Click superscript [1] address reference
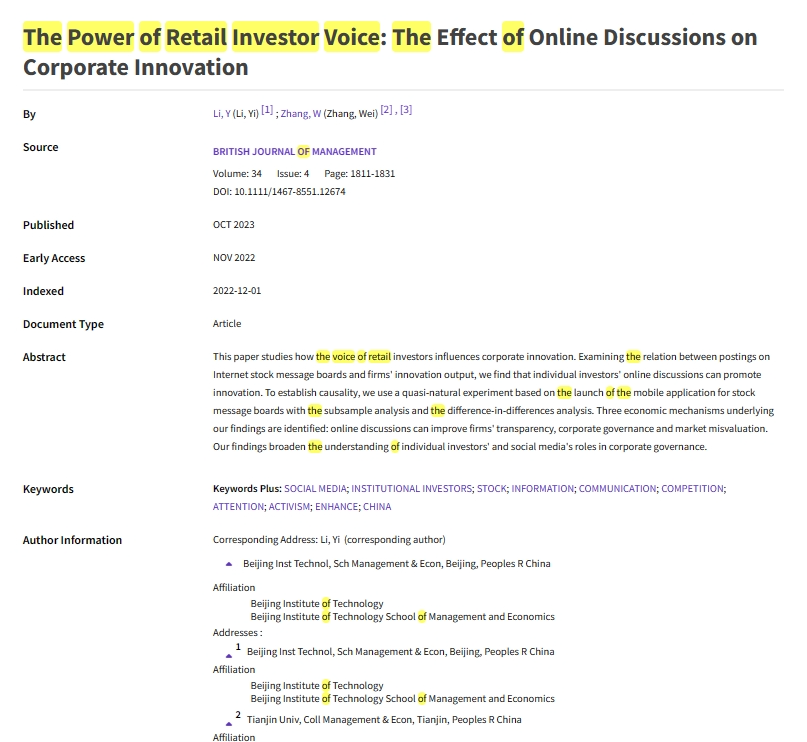This screenshot has height=742, width=807. [267, 110]
